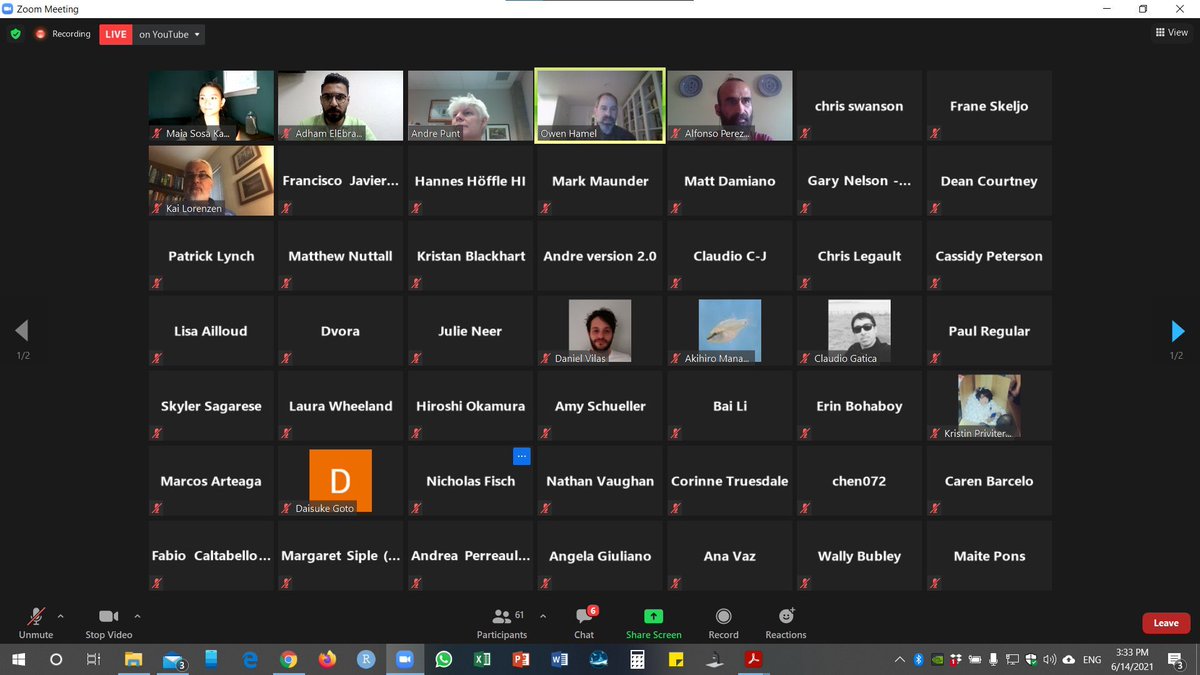The width and height of the screenshot is (1200, 675).
Task: Click the Bluetooth tray icon
Action: click(x=918, y=660)
